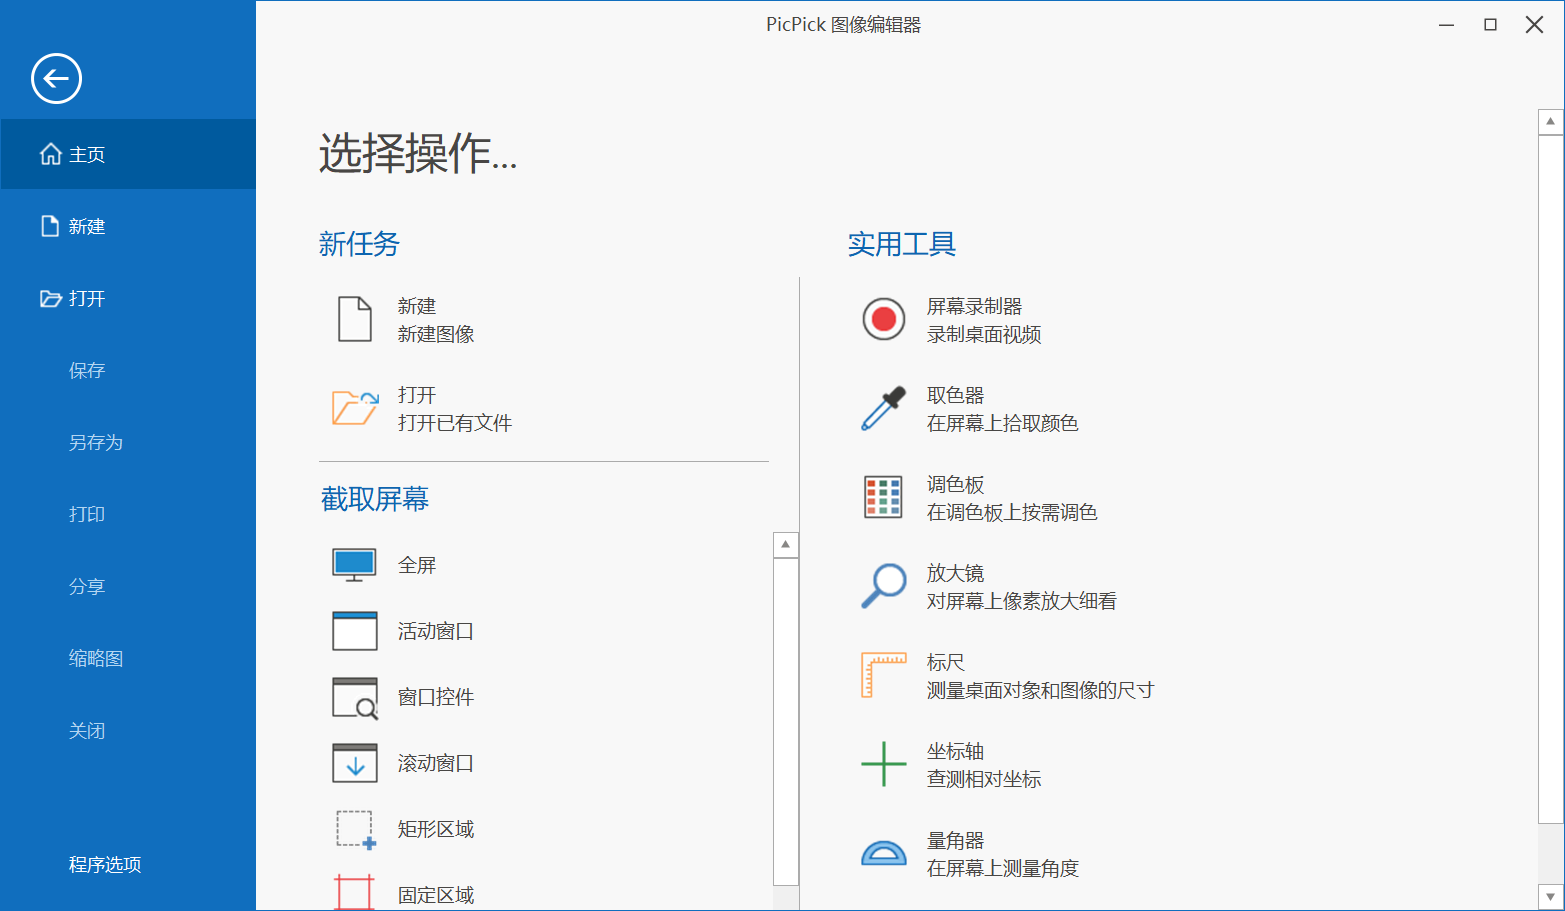
Task: Click the home icon beside 主页
Action: (x=51, y=154)
